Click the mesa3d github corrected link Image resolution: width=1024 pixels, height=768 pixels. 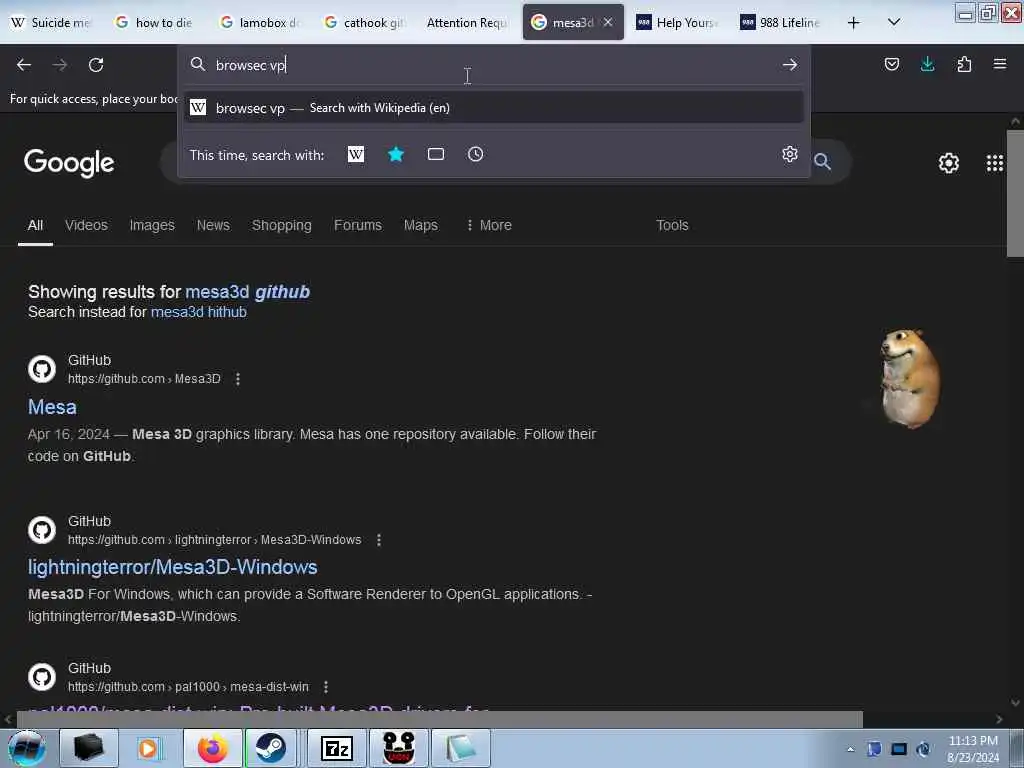point(248,292)
